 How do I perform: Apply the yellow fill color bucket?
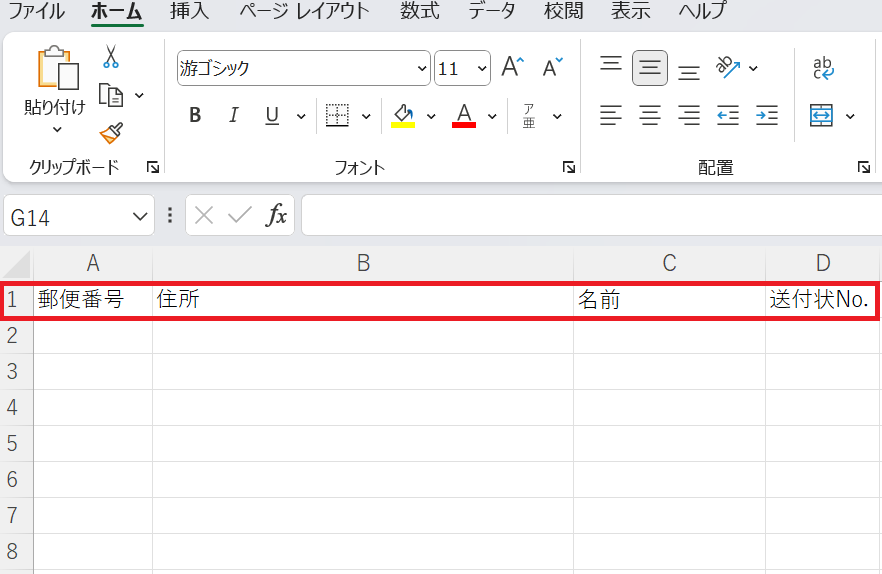(403, 116)
